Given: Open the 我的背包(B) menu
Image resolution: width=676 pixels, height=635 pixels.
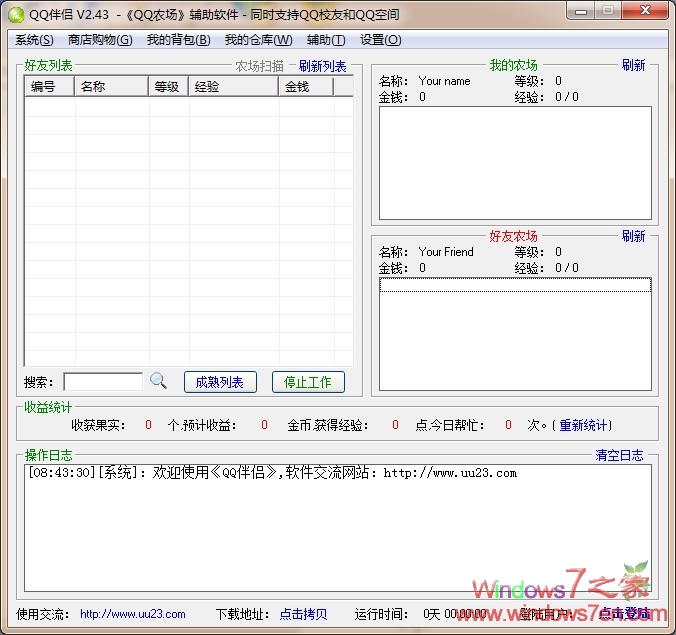Looking at the screenshot, I should pos(178,40).
